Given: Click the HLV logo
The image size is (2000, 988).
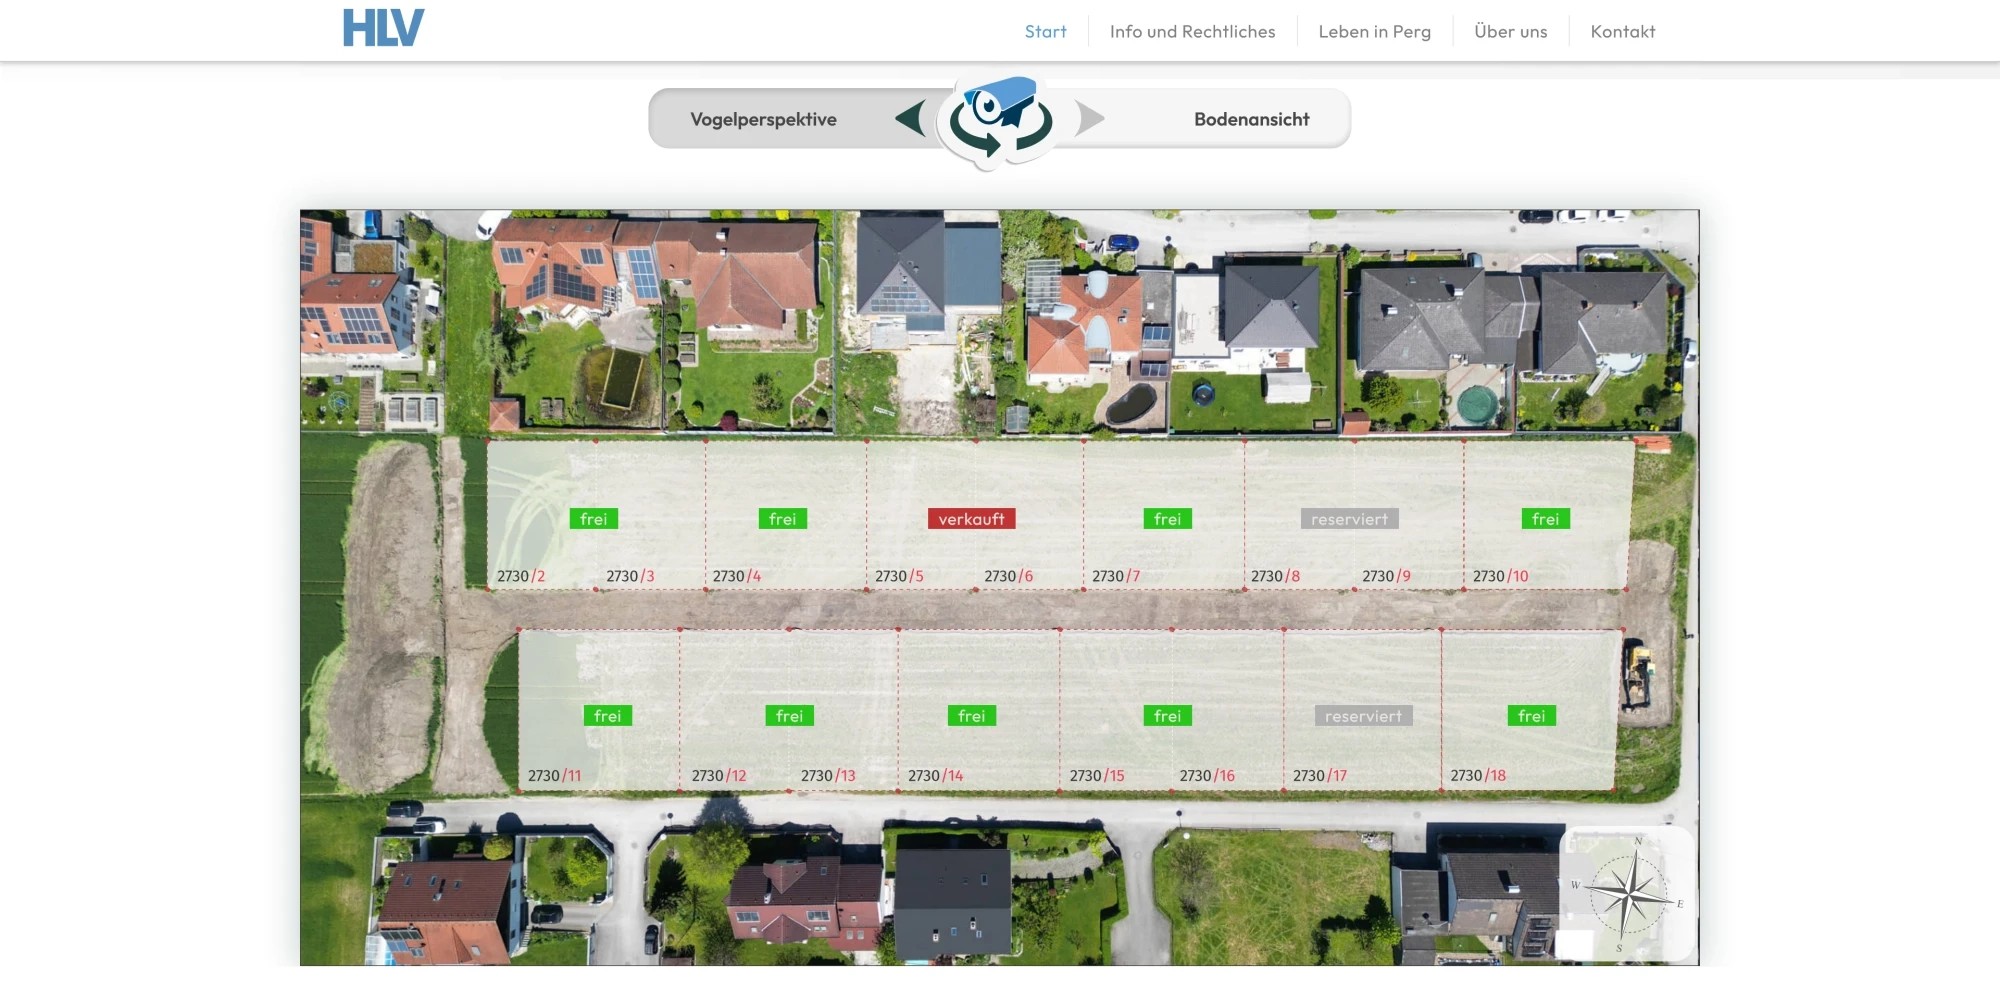Looking at the screenshot, I should (383, 28).
